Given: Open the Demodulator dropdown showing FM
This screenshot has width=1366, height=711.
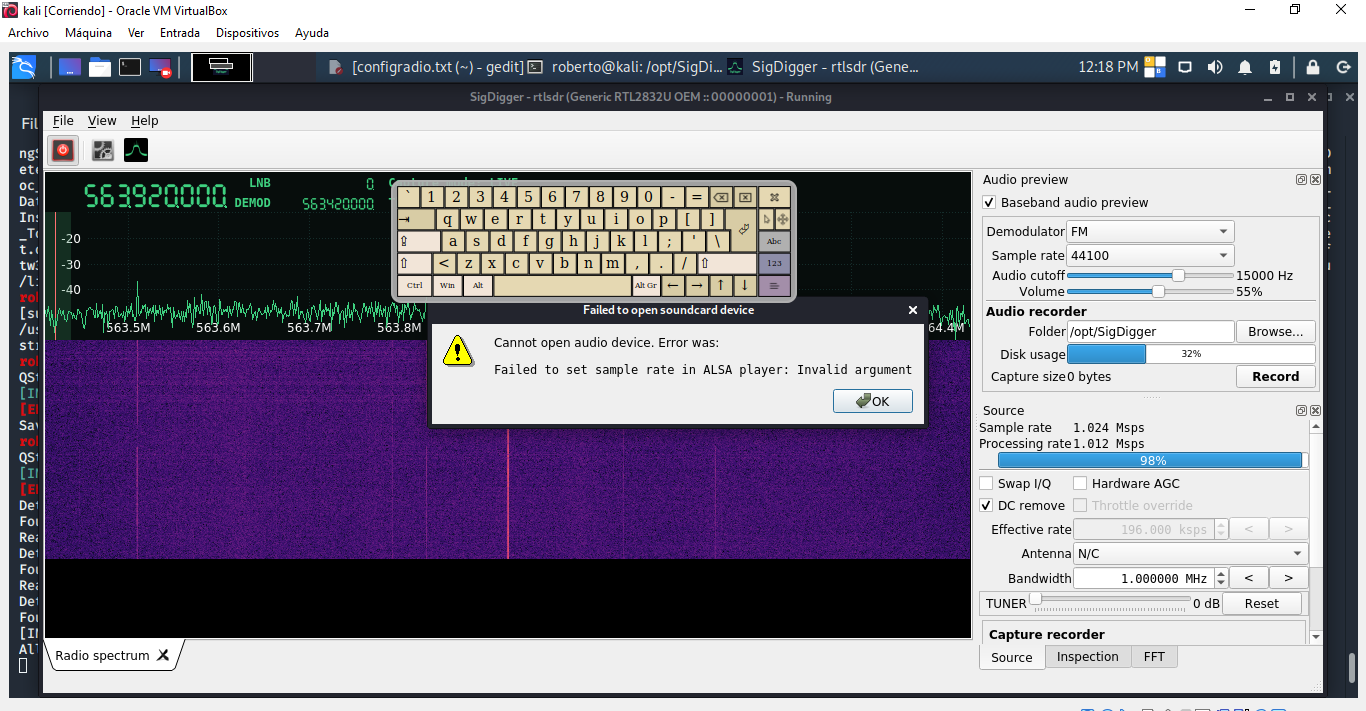Looking at the screenshot, I should 1149,231.
